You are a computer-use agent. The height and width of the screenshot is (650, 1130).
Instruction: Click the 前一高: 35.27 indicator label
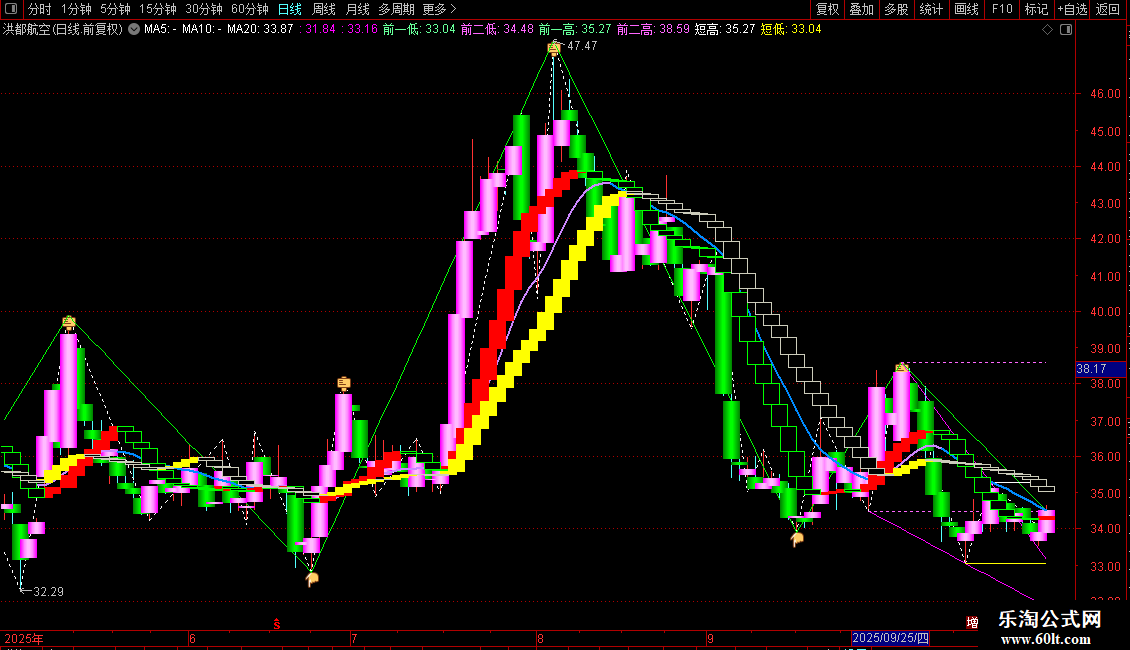(x=575, y=29)
